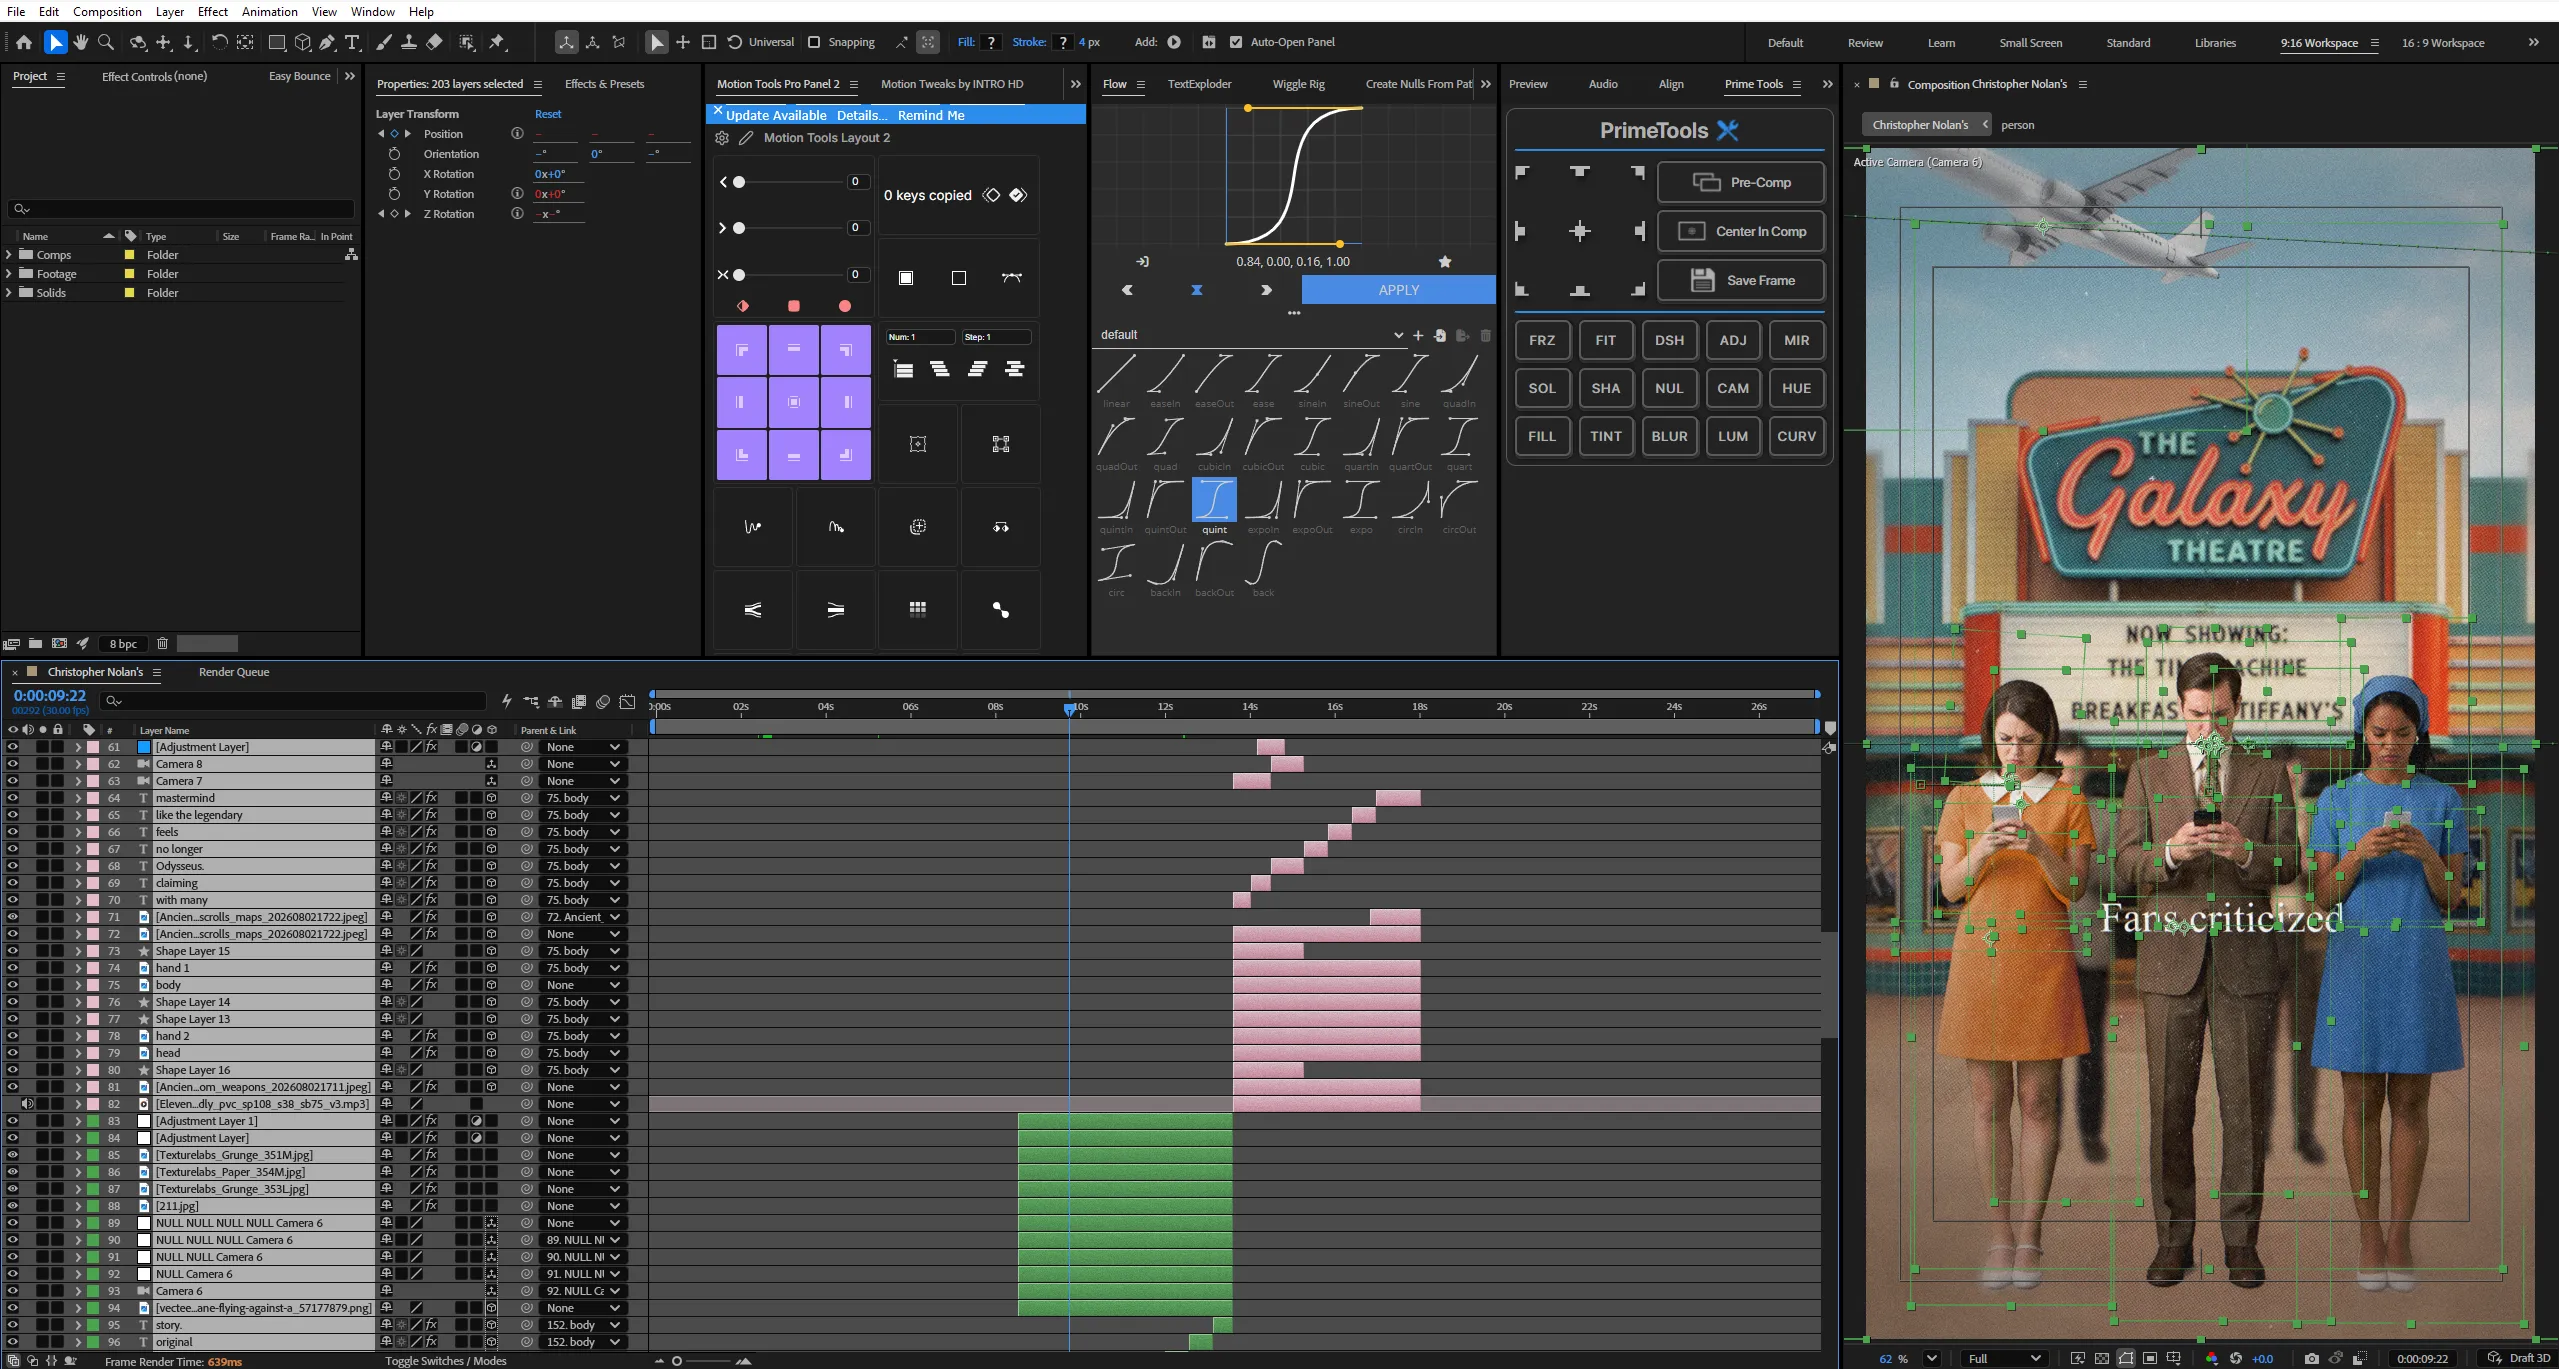Click the CAM button in PrimeTools

pos(1733,388)
